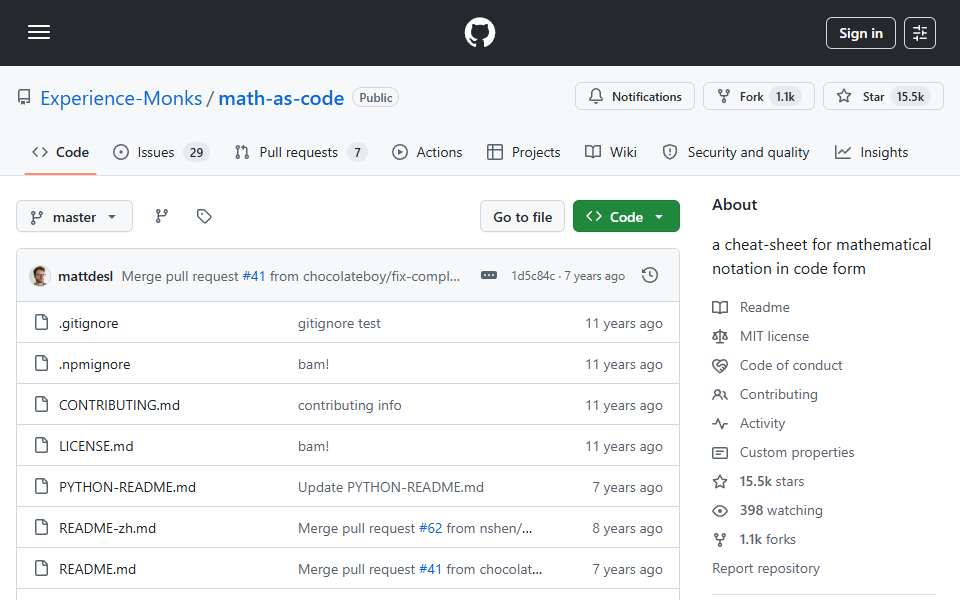Fork the repository
This screenshot has width=960, height=600.
(758, 97)
